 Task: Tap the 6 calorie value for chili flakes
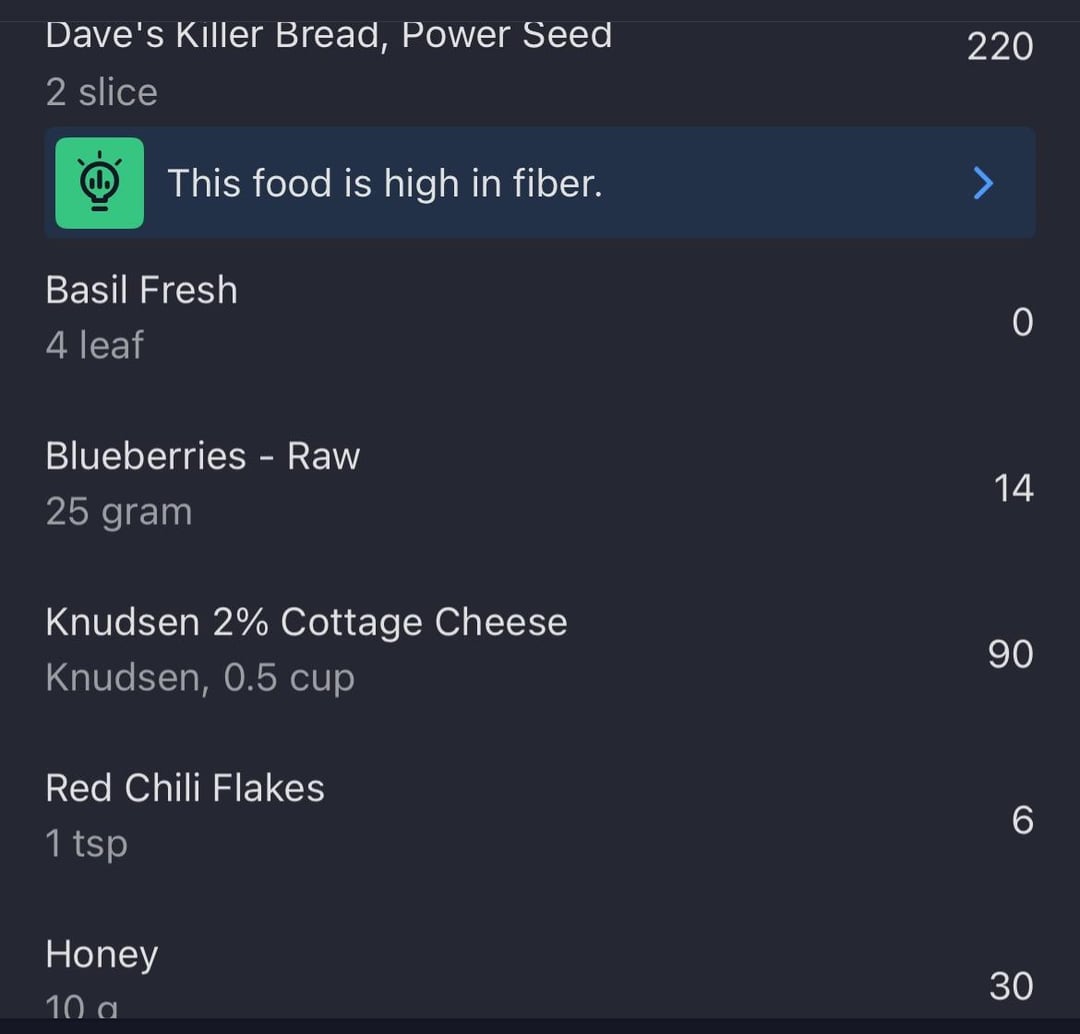[x=1023, y=820]
